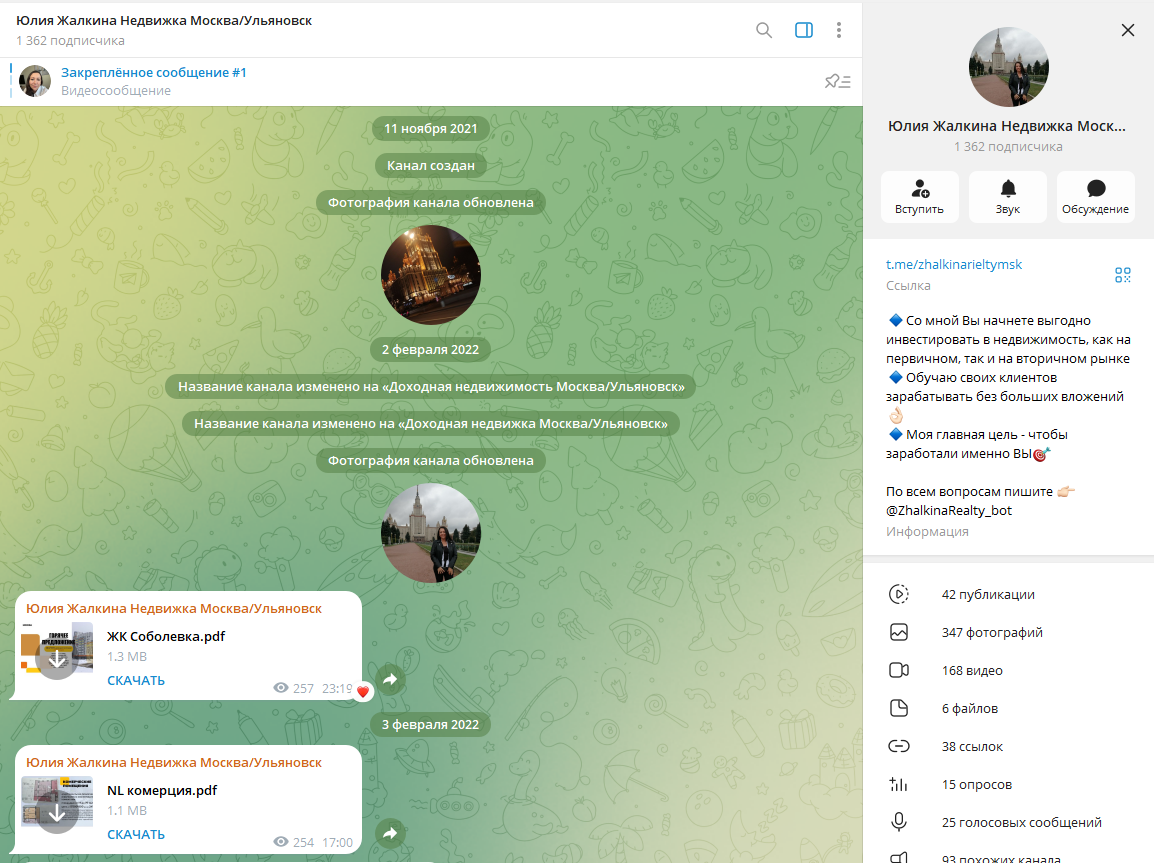Viewport: 1154px width, 863px height.
Task: Click heart reaction on ЖК Соболевка.pdf post
Action: pos(363,691)
